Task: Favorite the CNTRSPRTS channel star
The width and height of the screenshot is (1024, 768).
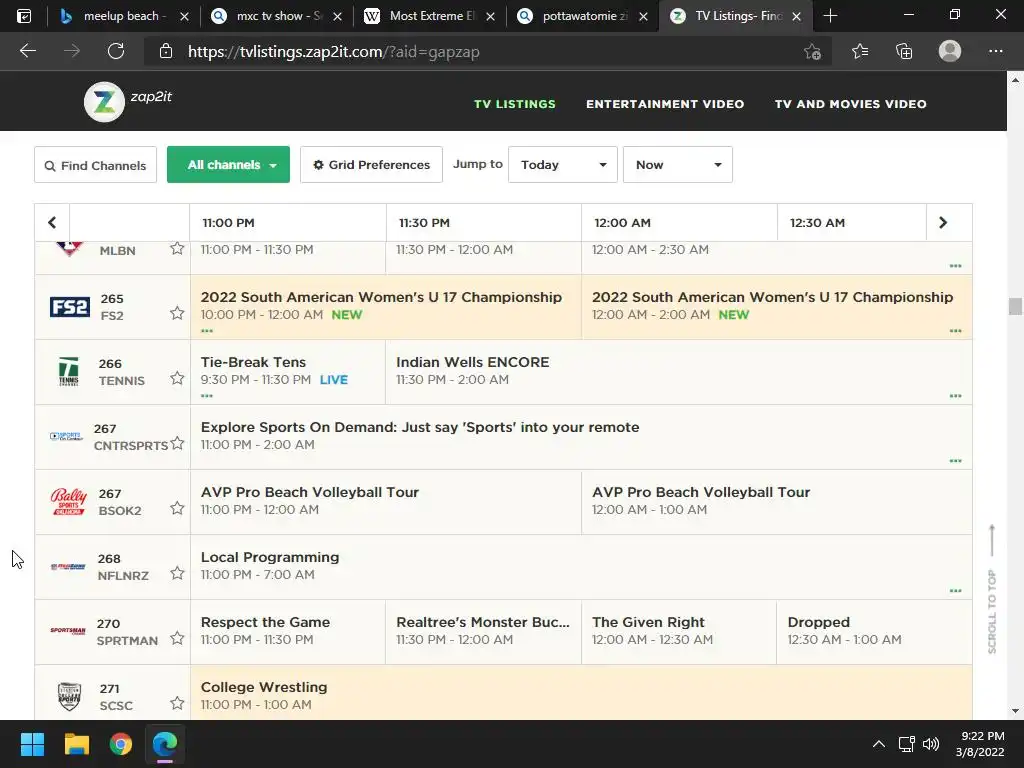Action: (x=177, y=443)
